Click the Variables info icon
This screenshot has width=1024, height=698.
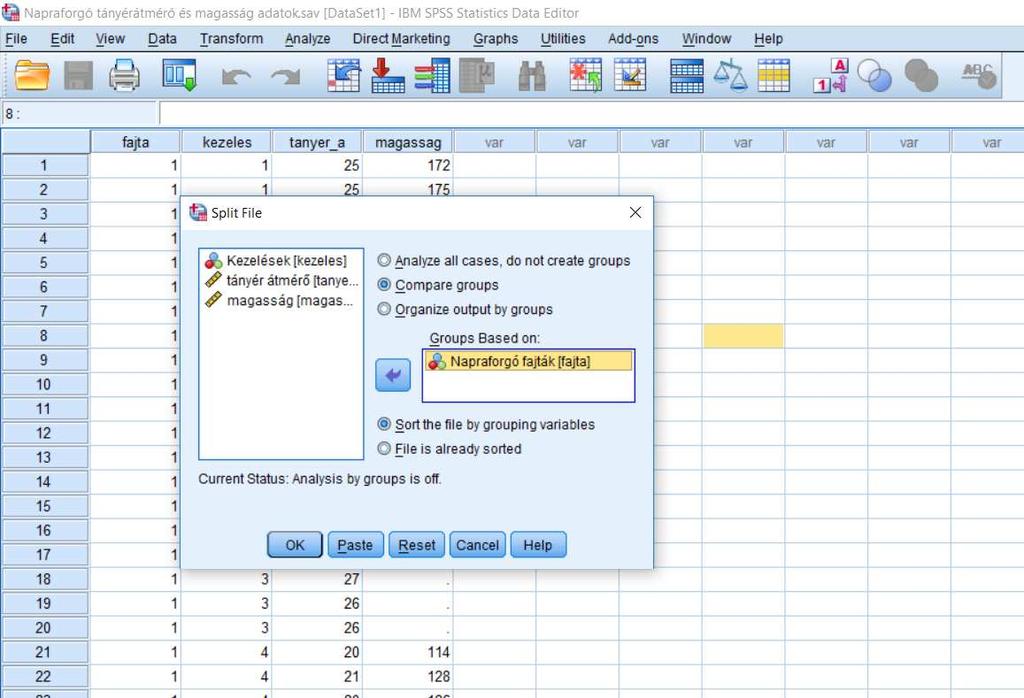pyautogui.click(x=432, y=75)
